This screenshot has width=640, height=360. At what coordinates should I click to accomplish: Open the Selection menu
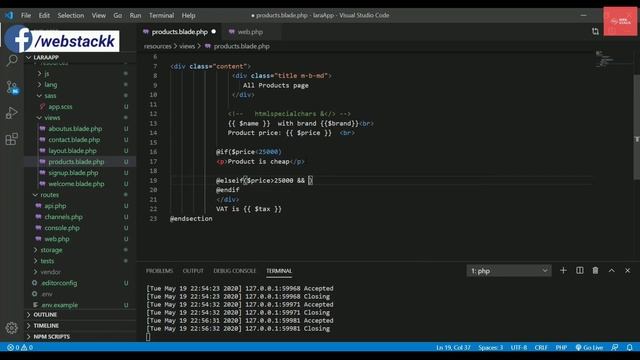coord(71,16)
